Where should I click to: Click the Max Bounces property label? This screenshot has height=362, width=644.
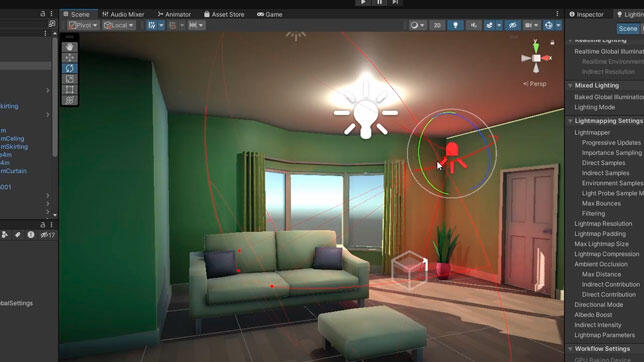coord(601,203)
